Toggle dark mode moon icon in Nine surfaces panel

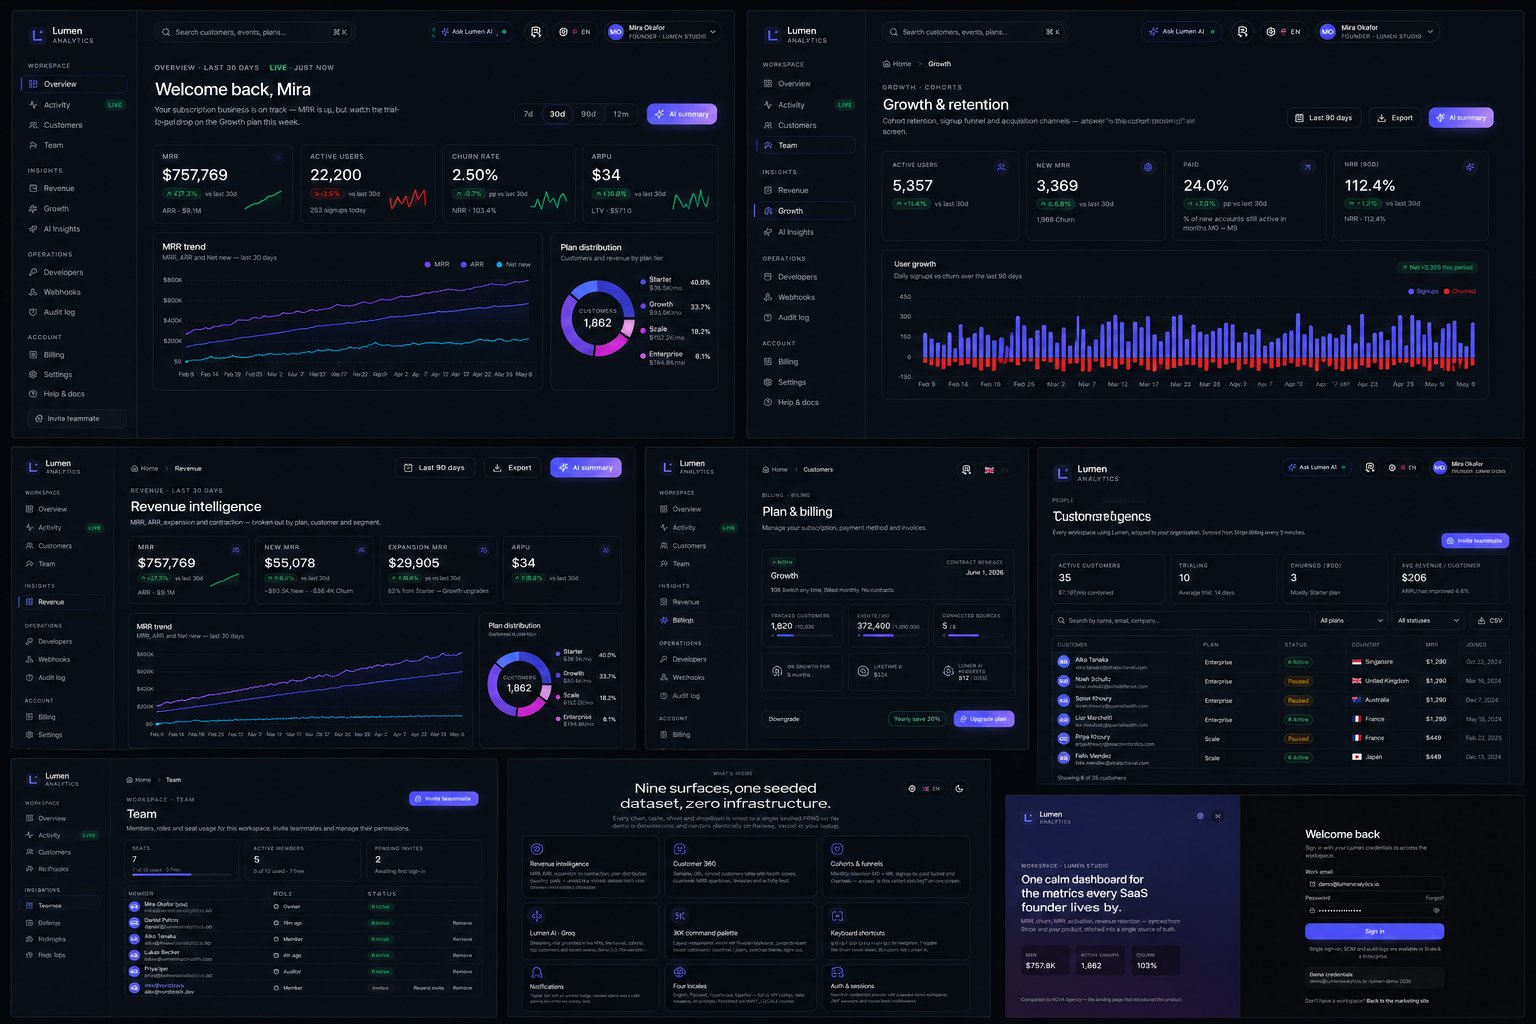[x=959, y=788]
